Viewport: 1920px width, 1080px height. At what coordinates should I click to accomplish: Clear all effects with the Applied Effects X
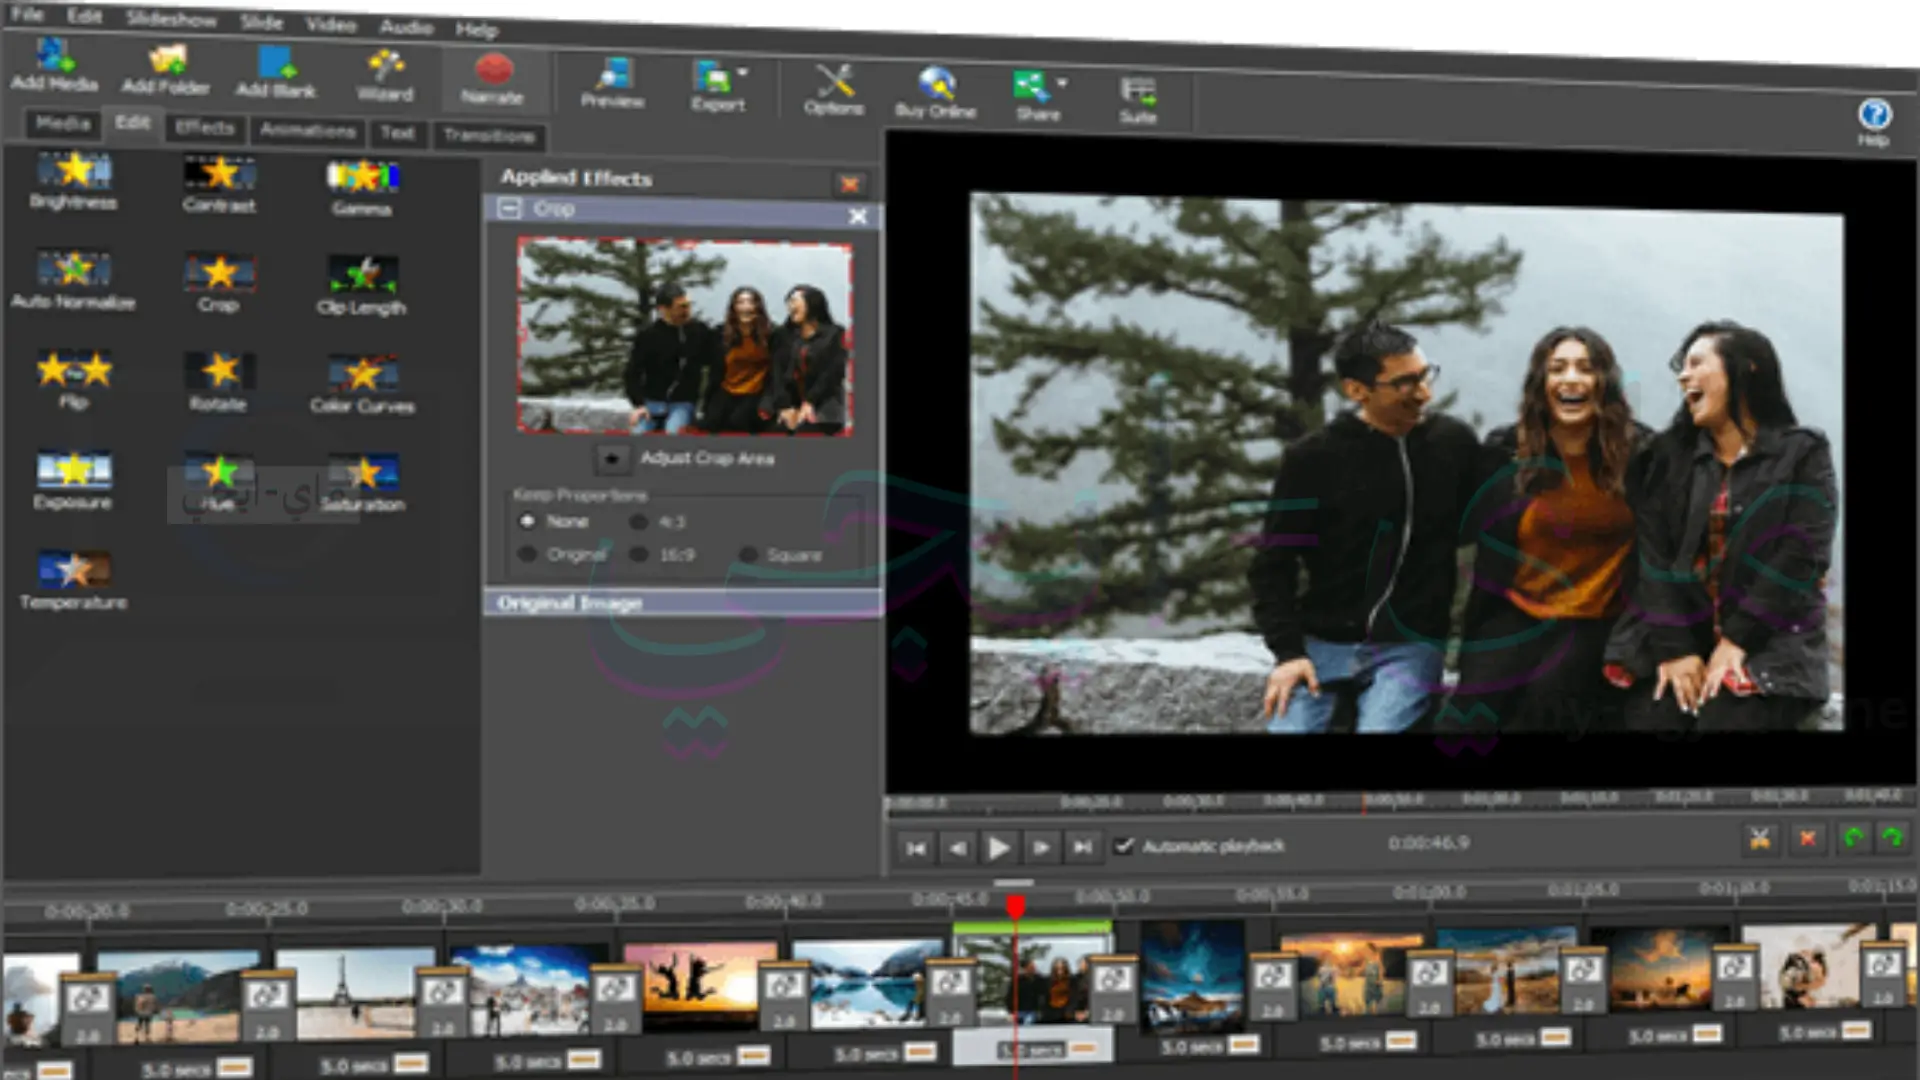click(x=850, y=184)
